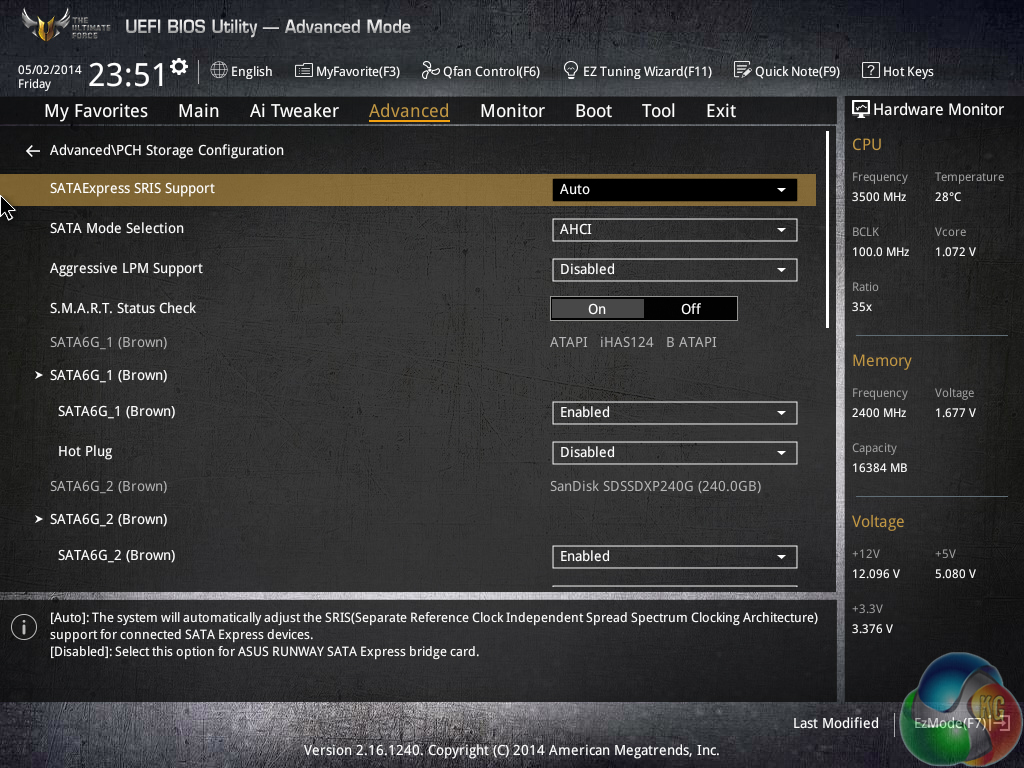Image resolution: width=1024 pixels, height=768 pixels.
Task: Open Quick Note(F9) notepad icon
Action: pos(742,71)
